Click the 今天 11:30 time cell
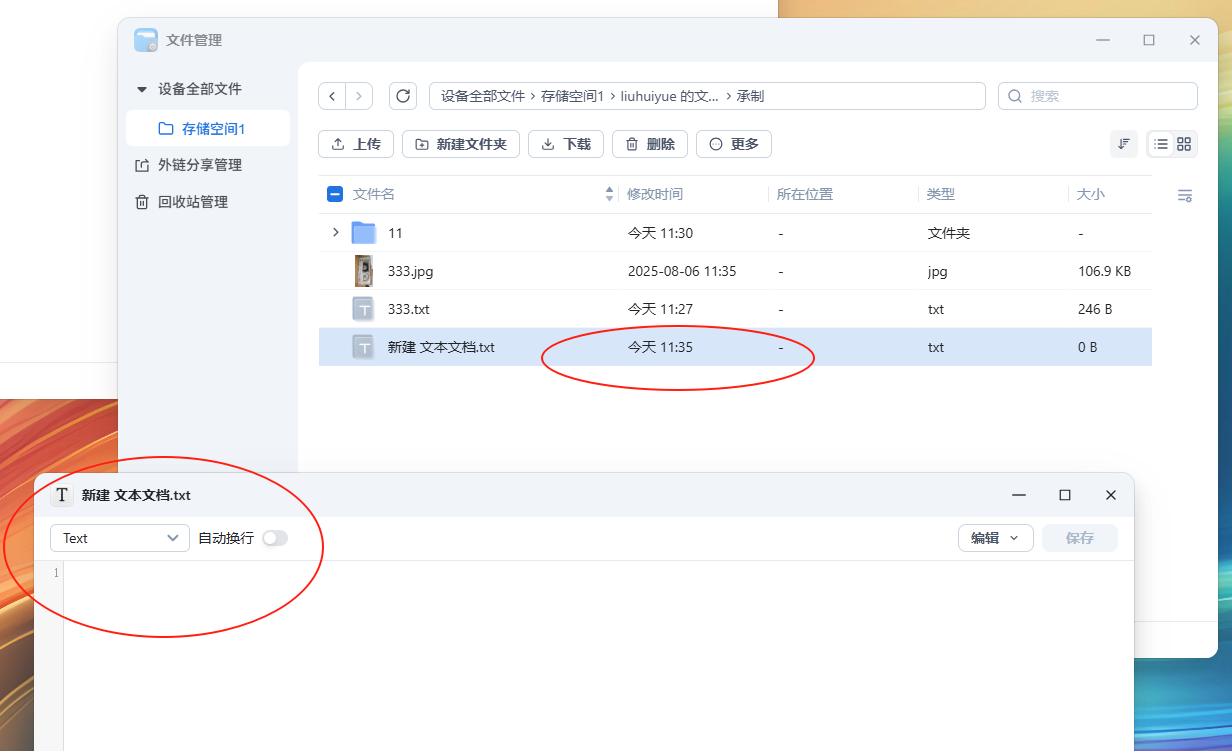This screenshot has width=1232, height=751. pyautogui.click(x=660, y=233)
